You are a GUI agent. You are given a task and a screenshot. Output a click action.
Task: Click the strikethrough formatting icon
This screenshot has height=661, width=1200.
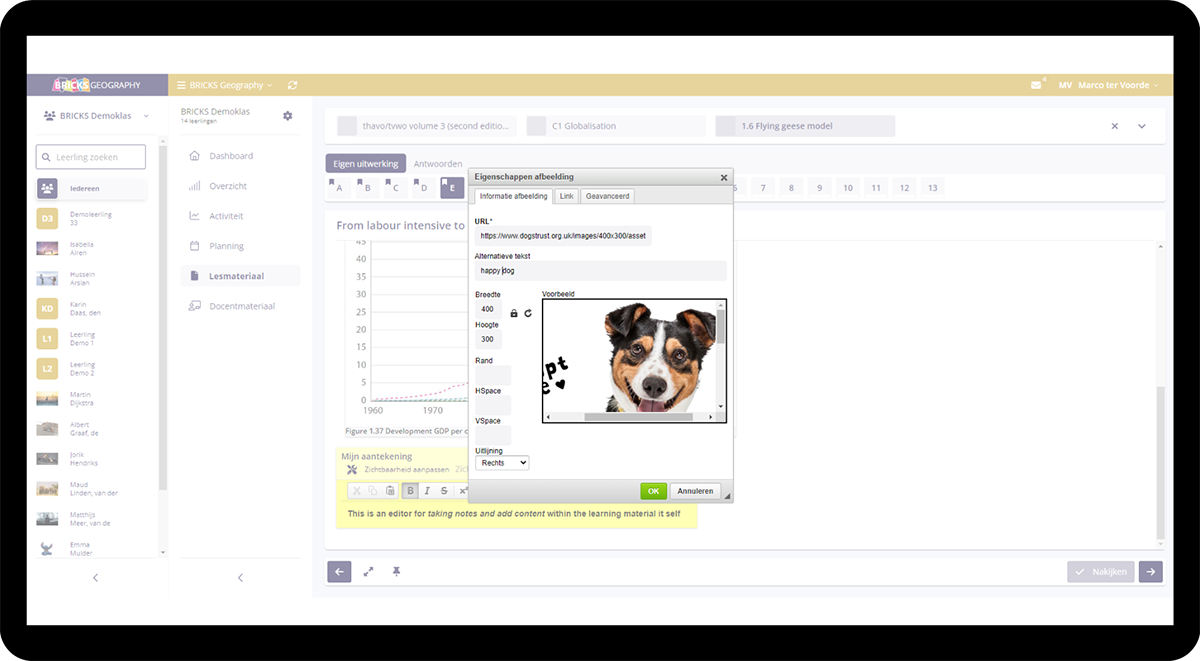pos(444,491)
